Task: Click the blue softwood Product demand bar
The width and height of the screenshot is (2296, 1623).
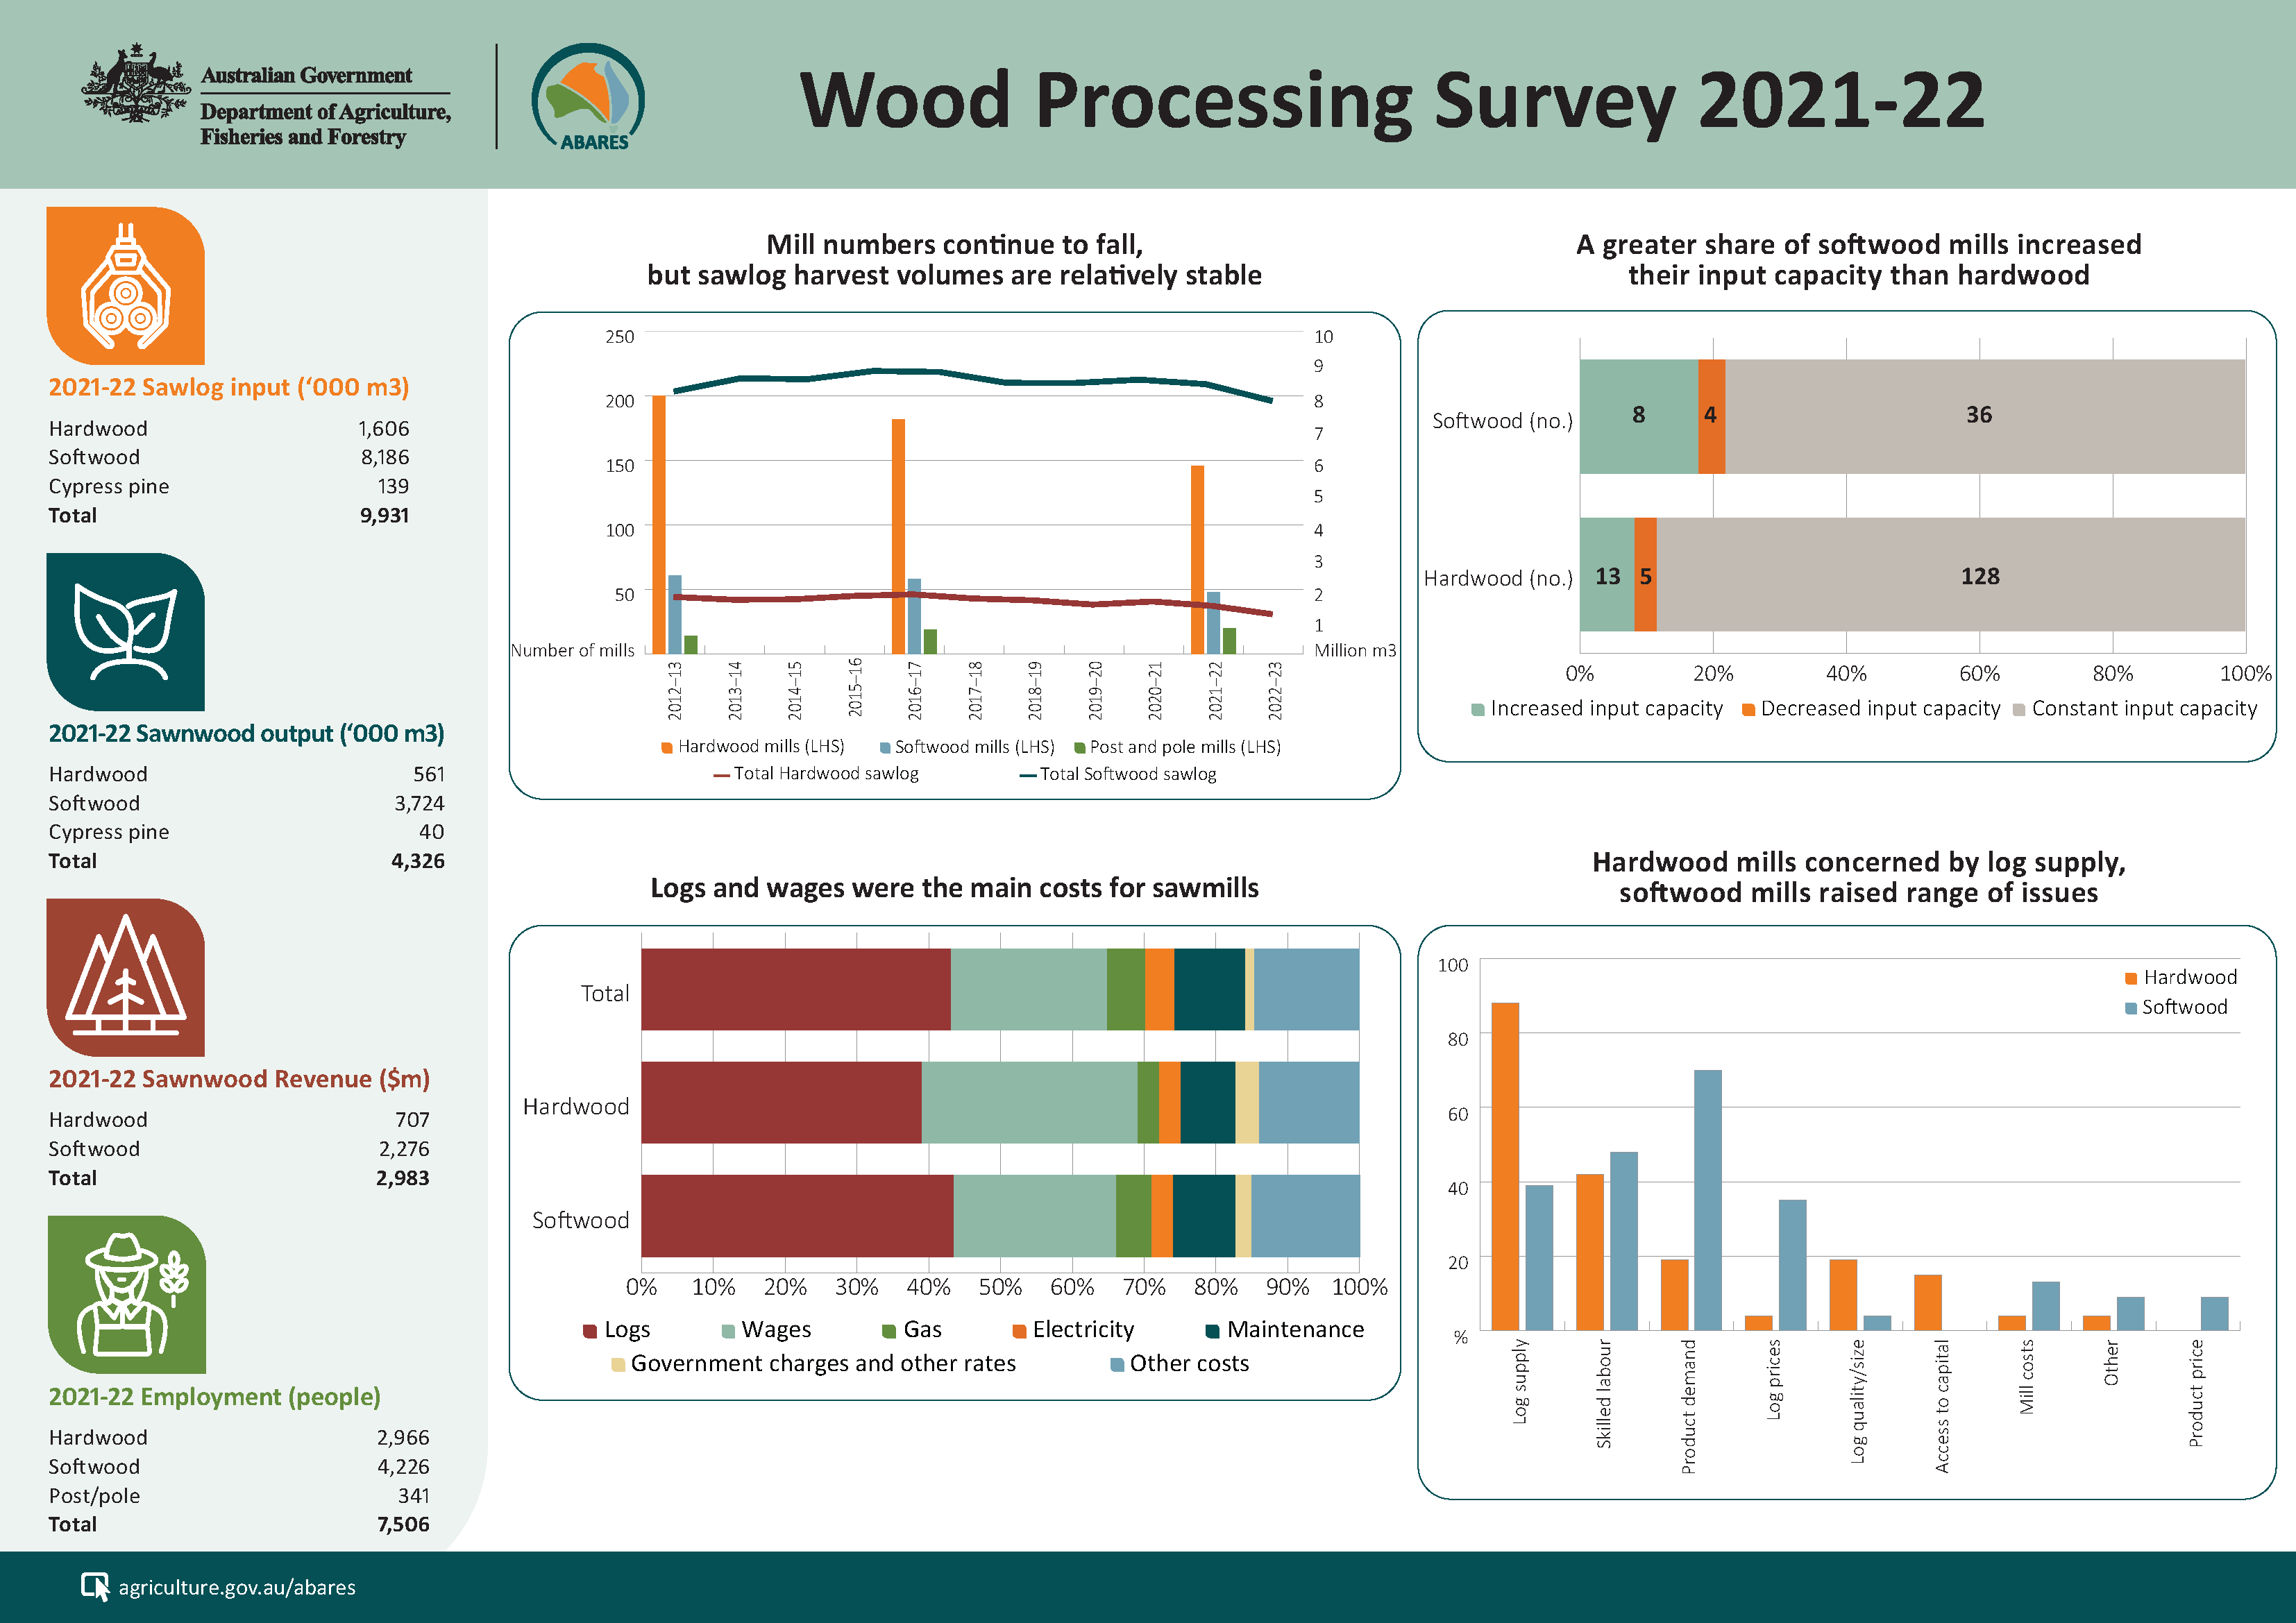Action: [1708, 1201]
